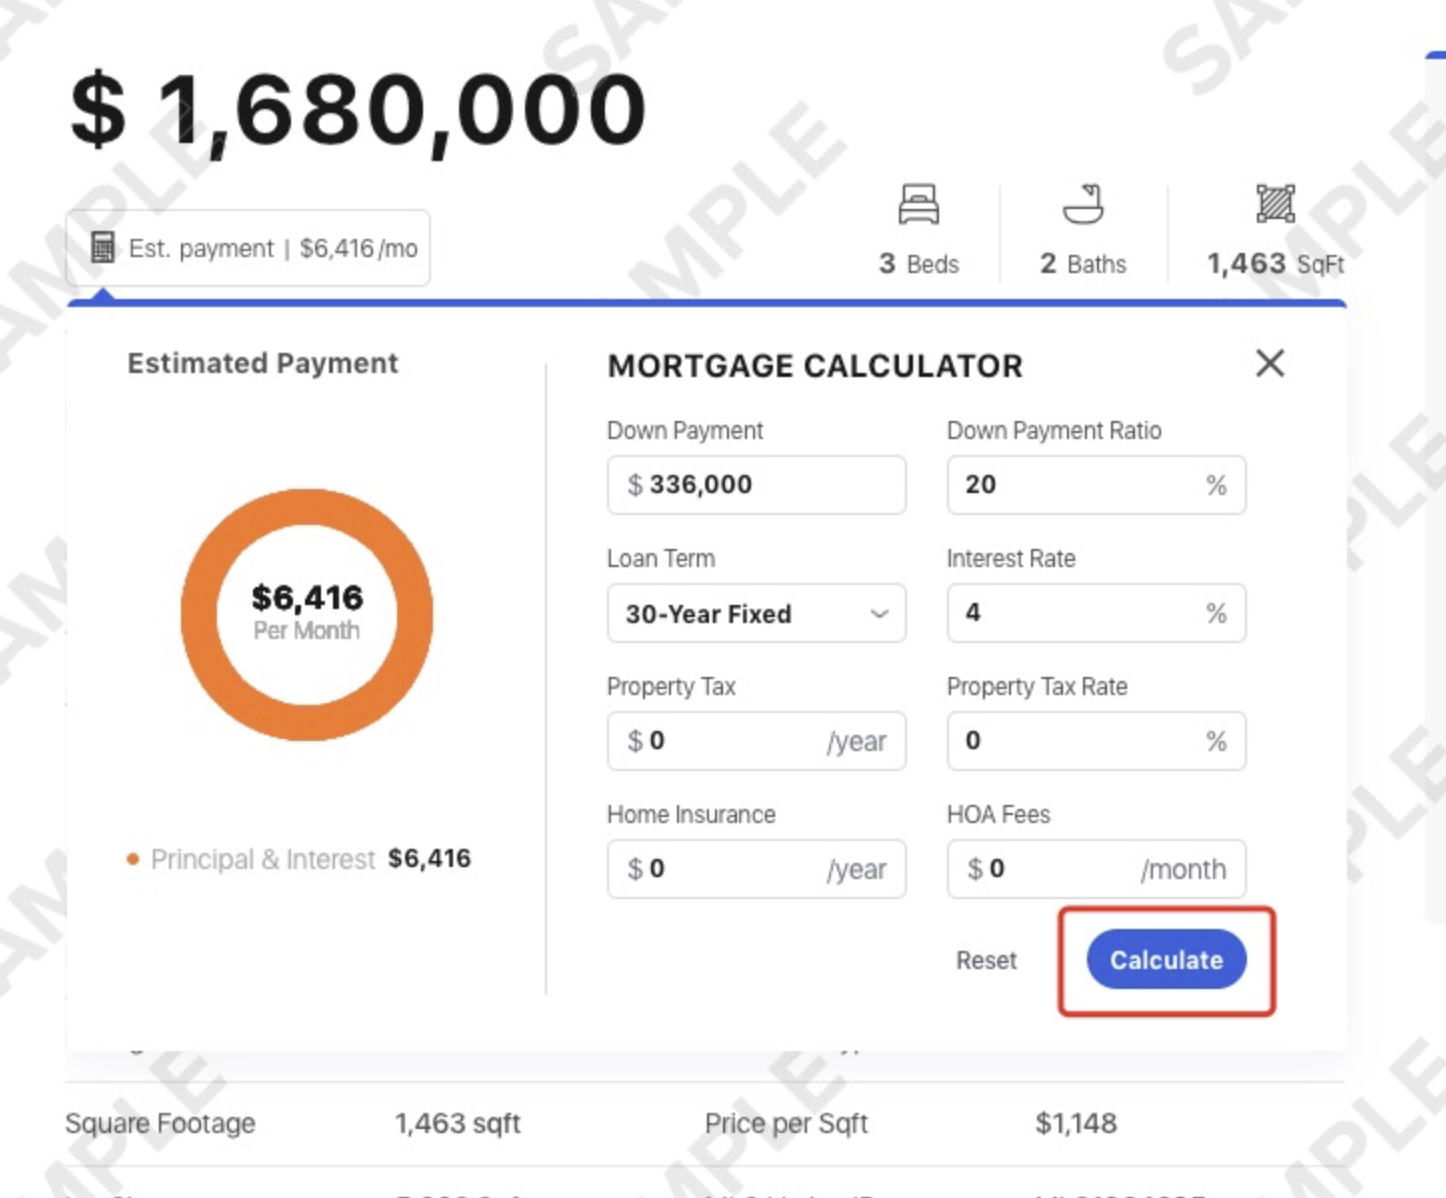Close the Mortgage Calculator panel

click(1270, 363)
